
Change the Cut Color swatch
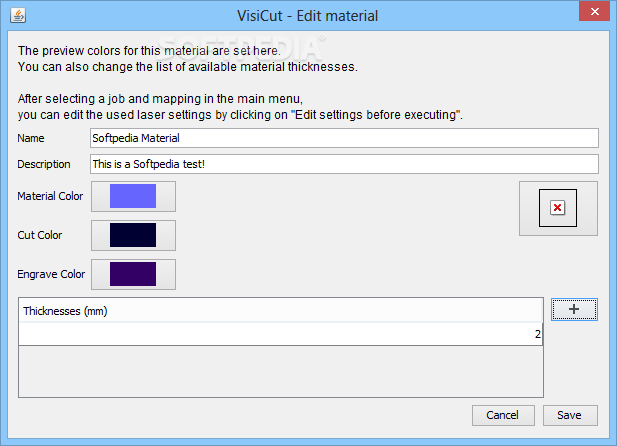133,235
